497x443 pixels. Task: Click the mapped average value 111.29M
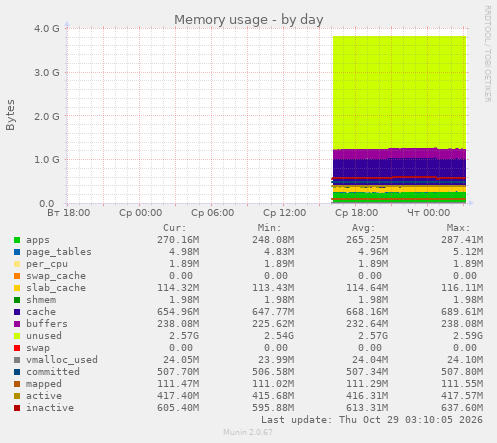[367, 384]
